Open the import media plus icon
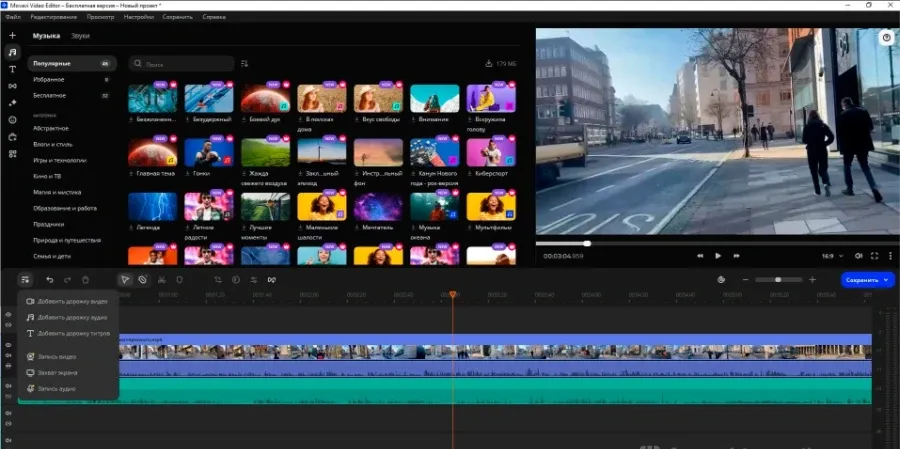This screenshot has width=900, height=449. (x=12, y=36)
